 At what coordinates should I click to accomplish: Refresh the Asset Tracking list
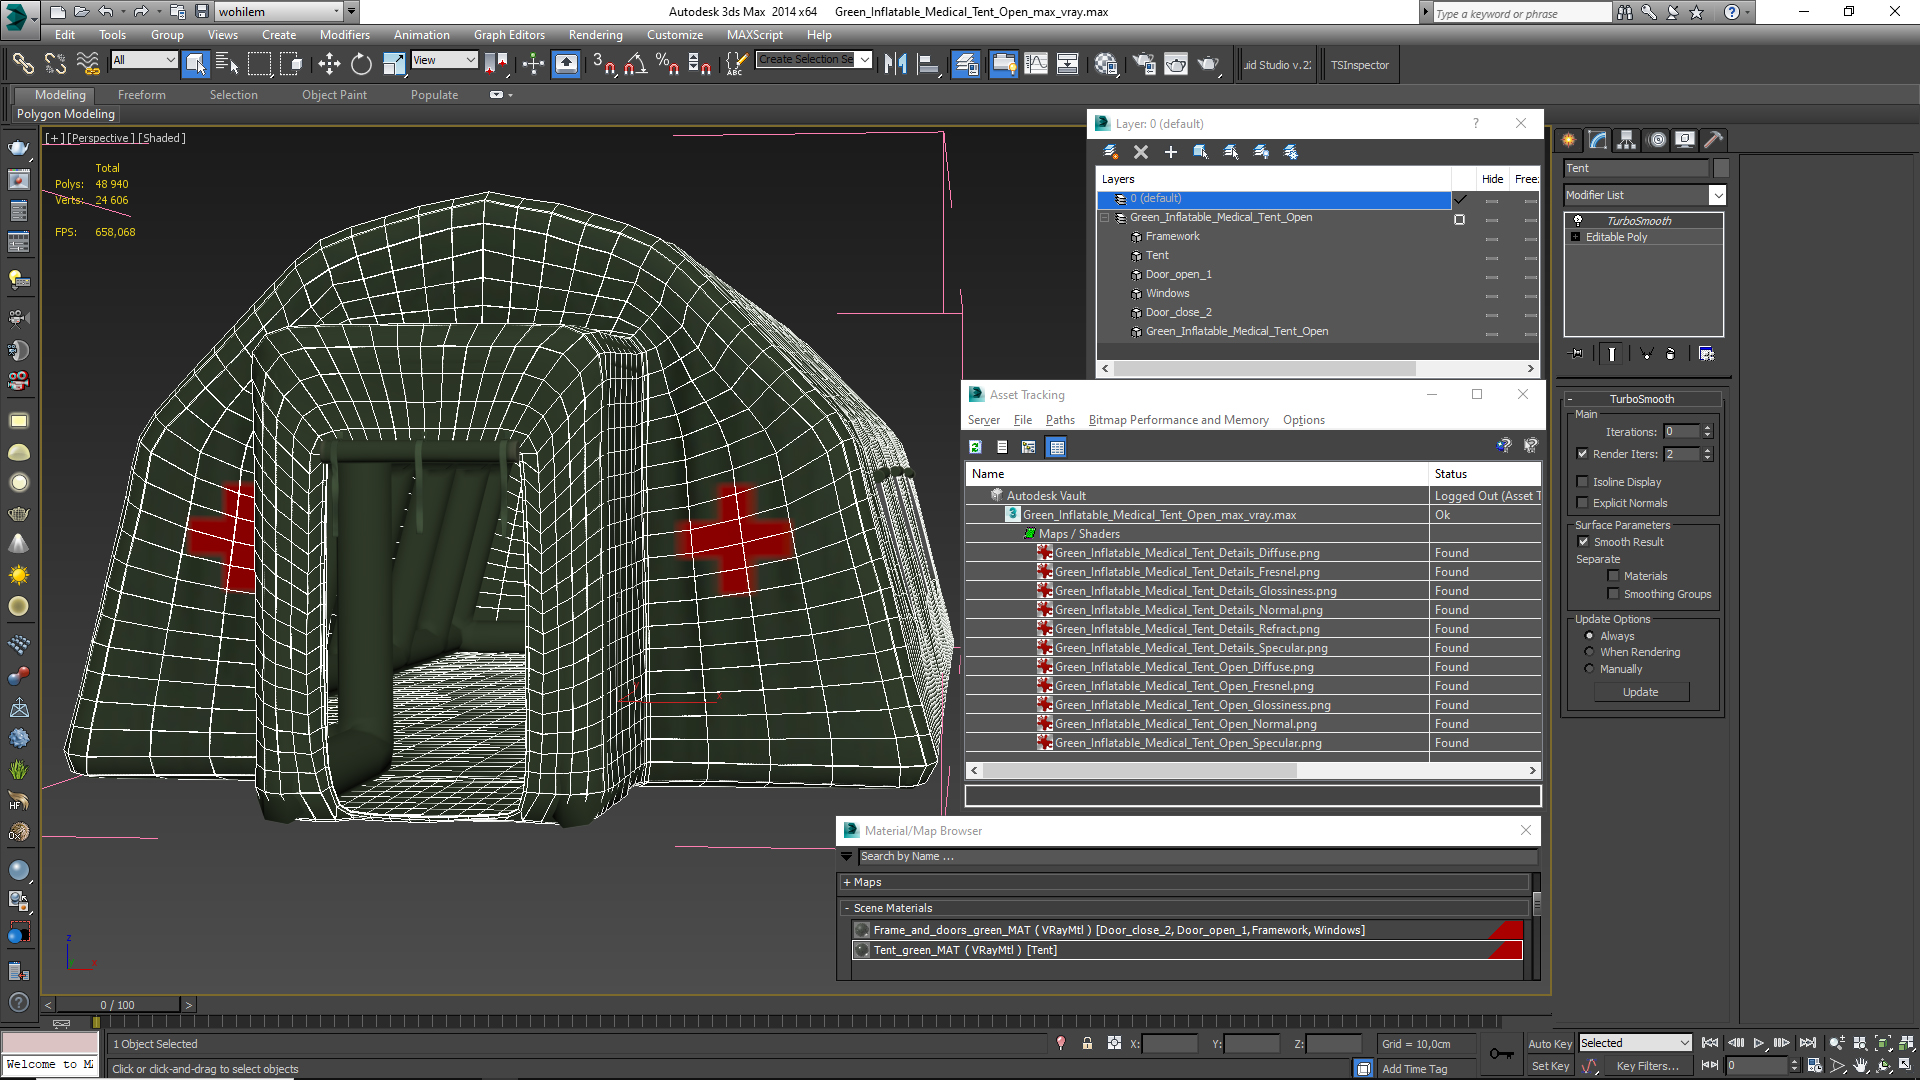click(x=975, y=447)
